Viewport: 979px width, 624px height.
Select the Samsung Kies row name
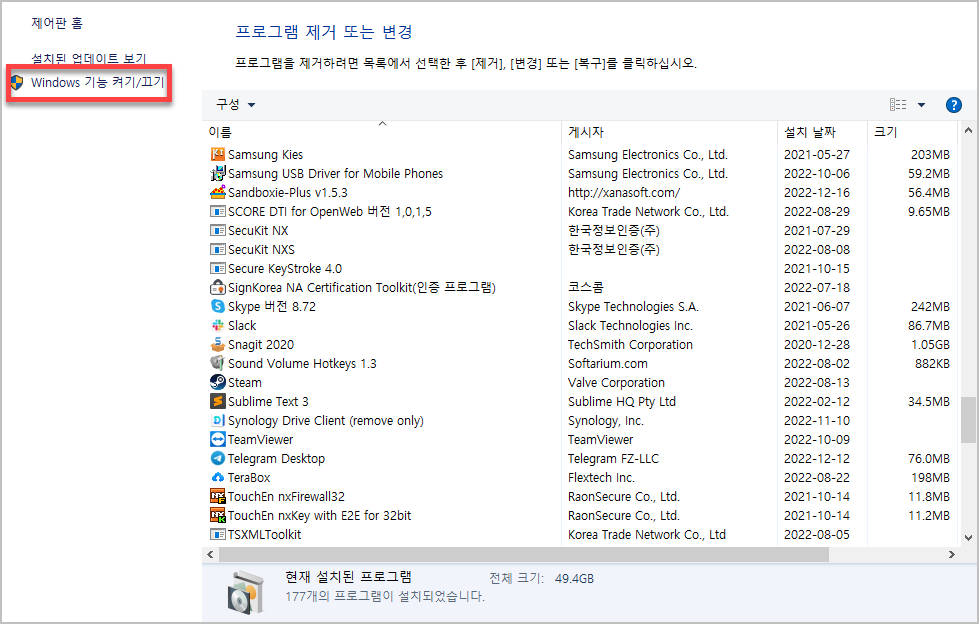(265, 154)
